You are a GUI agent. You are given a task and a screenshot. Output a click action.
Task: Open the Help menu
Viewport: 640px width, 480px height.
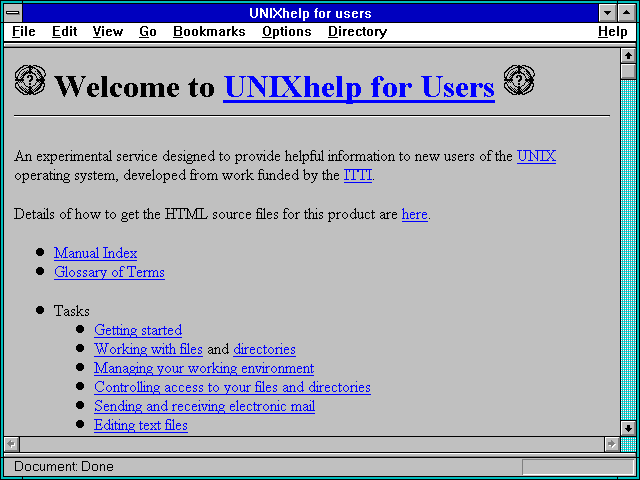(613, 32)
